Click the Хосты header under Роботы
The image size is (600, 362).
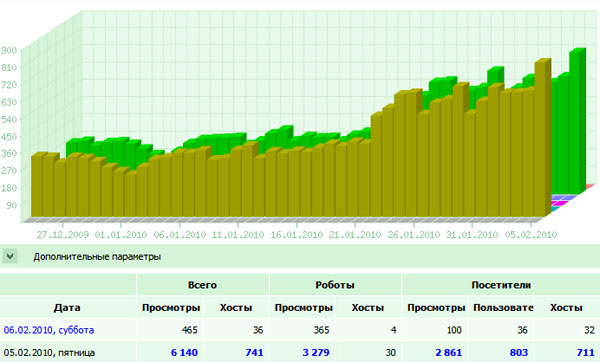tap(368, 308)
